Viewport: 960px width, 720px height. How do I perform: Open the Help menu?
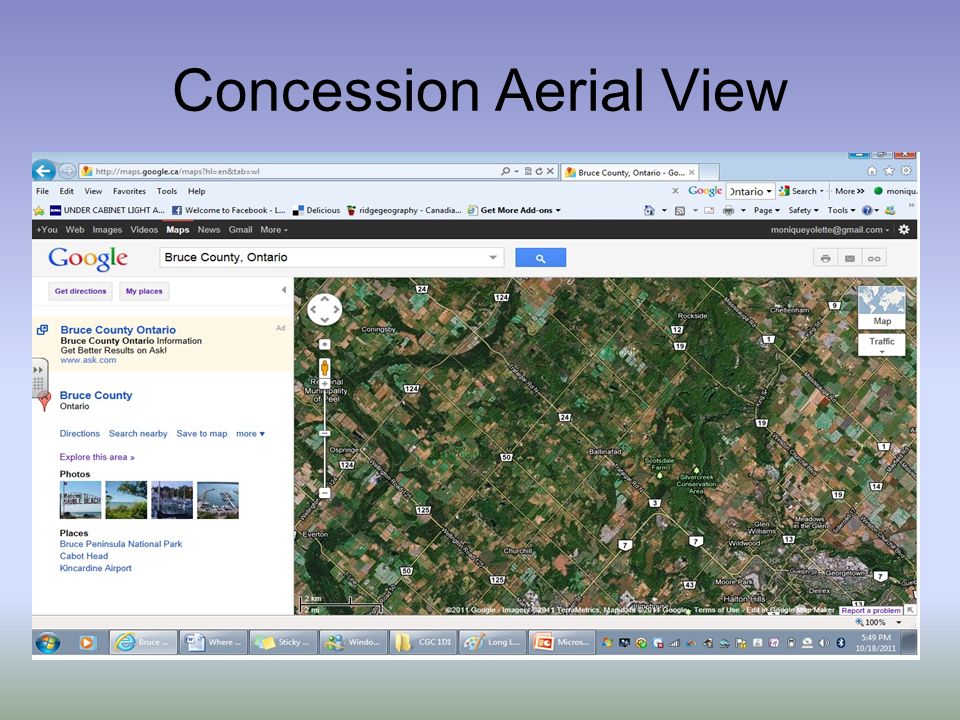tap(196, 191)
